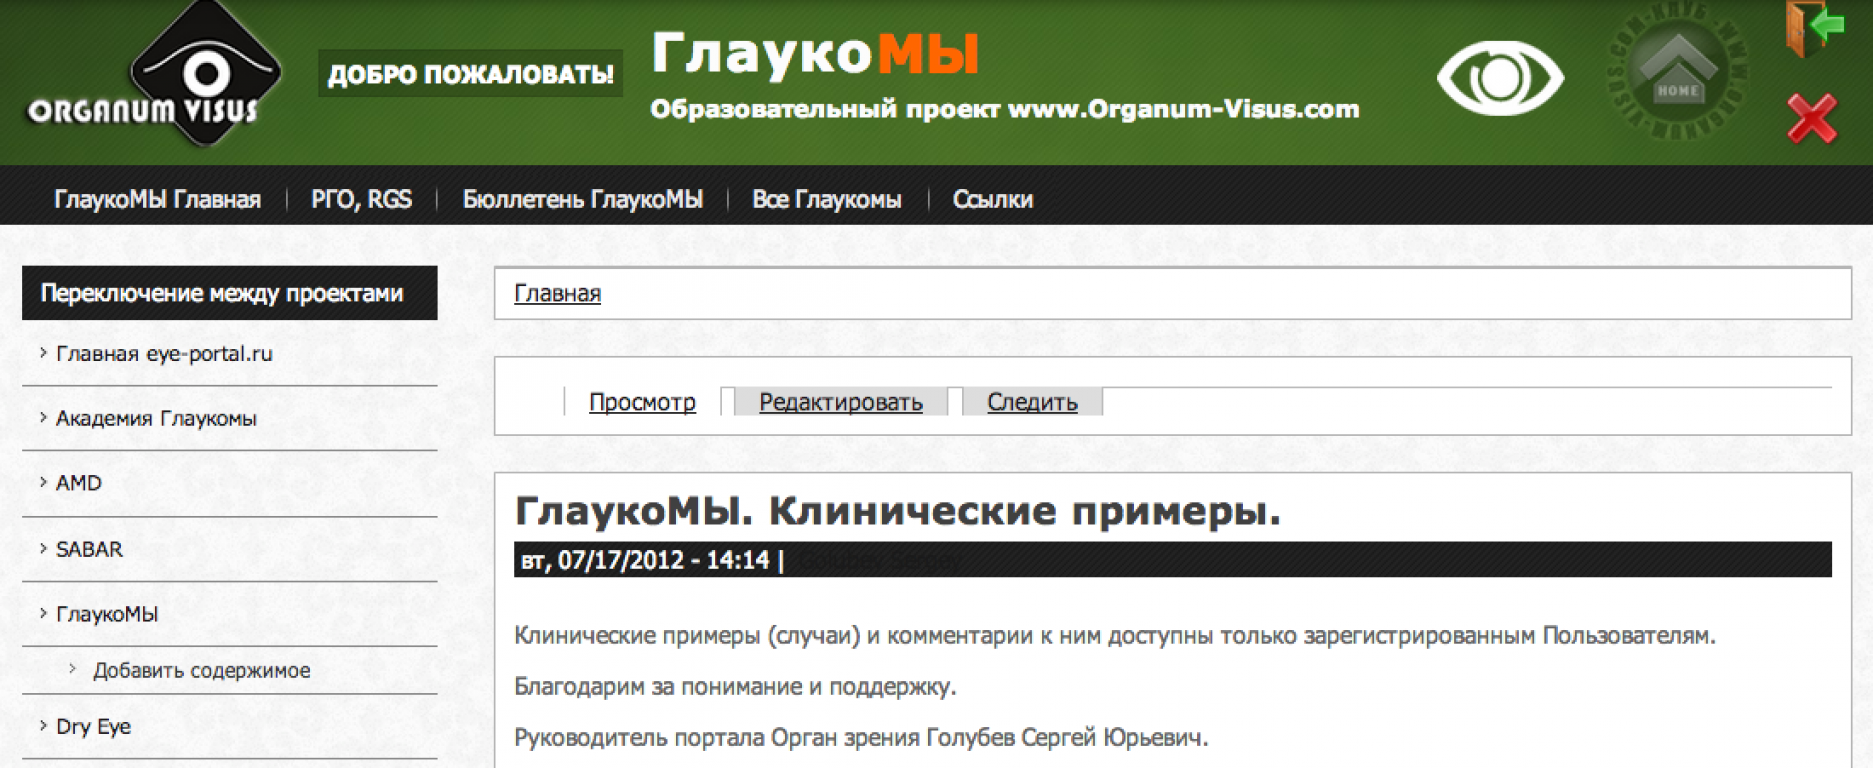Open Главная eye-portal.ru sidebar item
This screenshot has width=1873, height=768.
pos(164,354)
